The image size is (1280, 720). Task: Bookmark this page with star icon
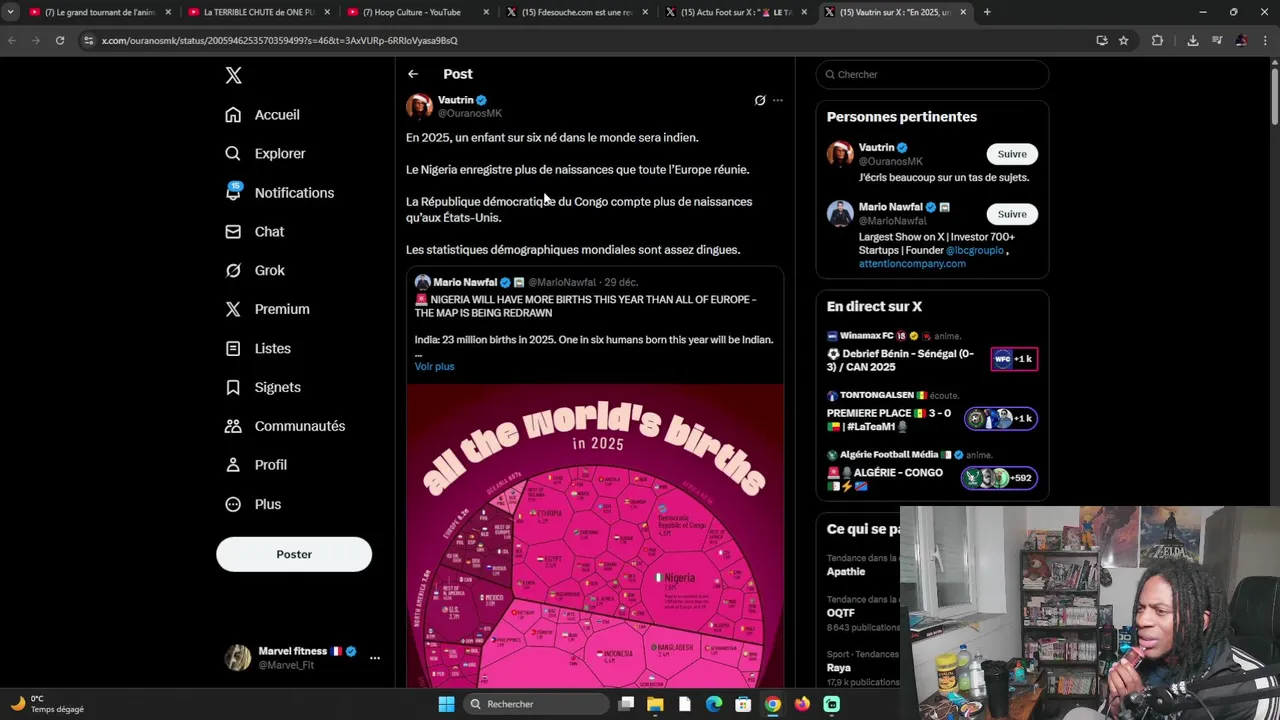(1124, 41)
